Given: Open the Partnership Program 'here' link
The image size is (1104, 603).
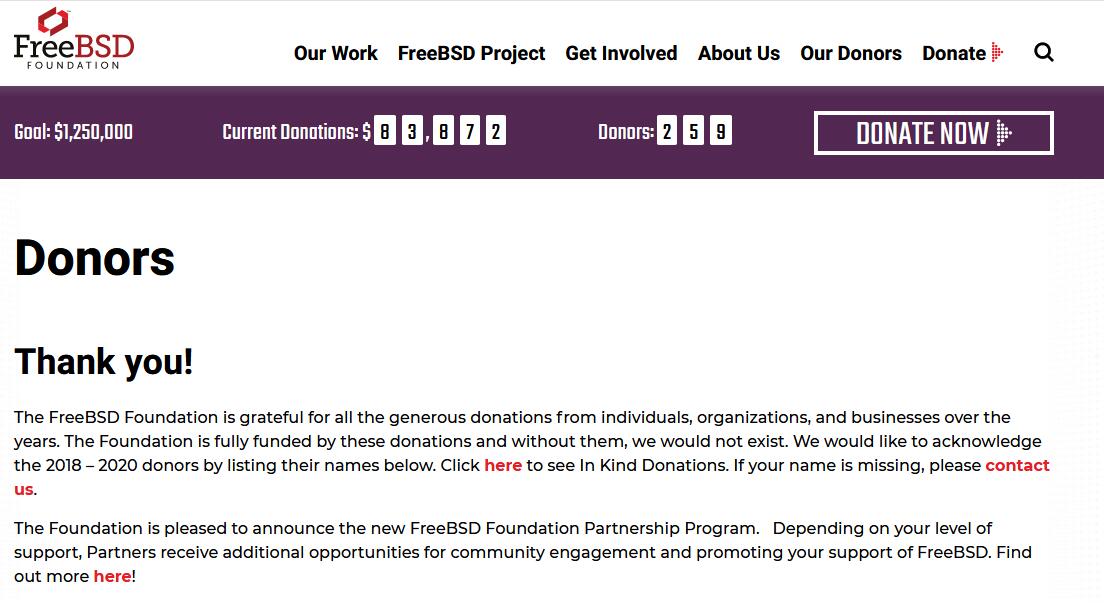Looking at the screenshot, I should coord(112,576).
